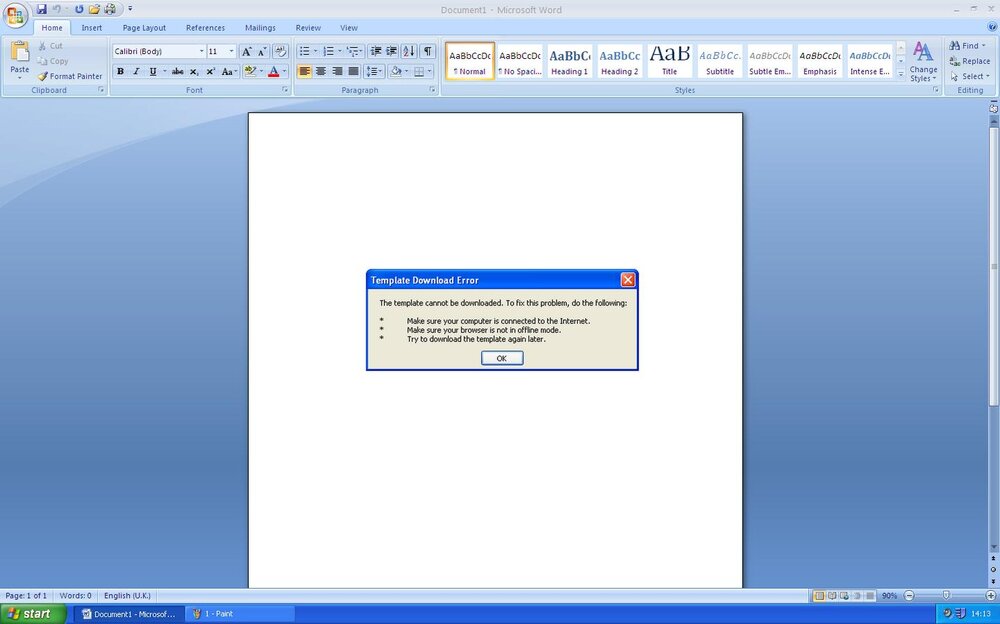Click Replace in Editing group

(x=969, y=61)
